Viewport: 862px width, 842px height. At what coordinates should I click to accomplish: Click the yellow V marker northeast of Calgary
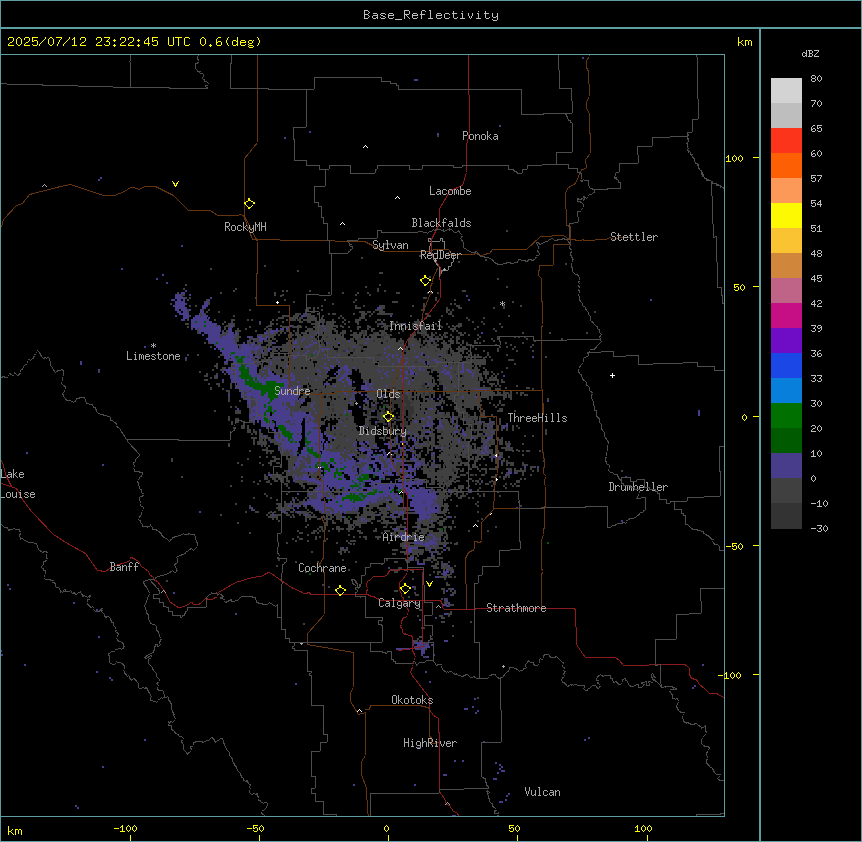tap(429, 584)
